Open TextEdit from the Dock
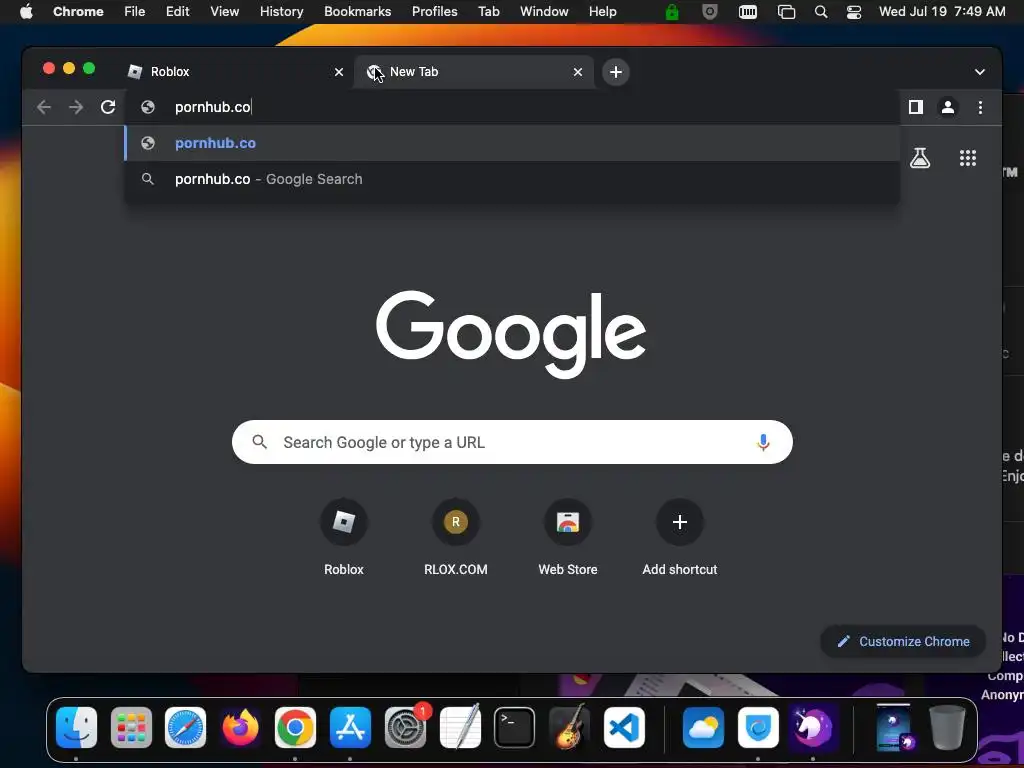Image resolution: width=1024 pixels, height=768 pixels. [460, 728]
